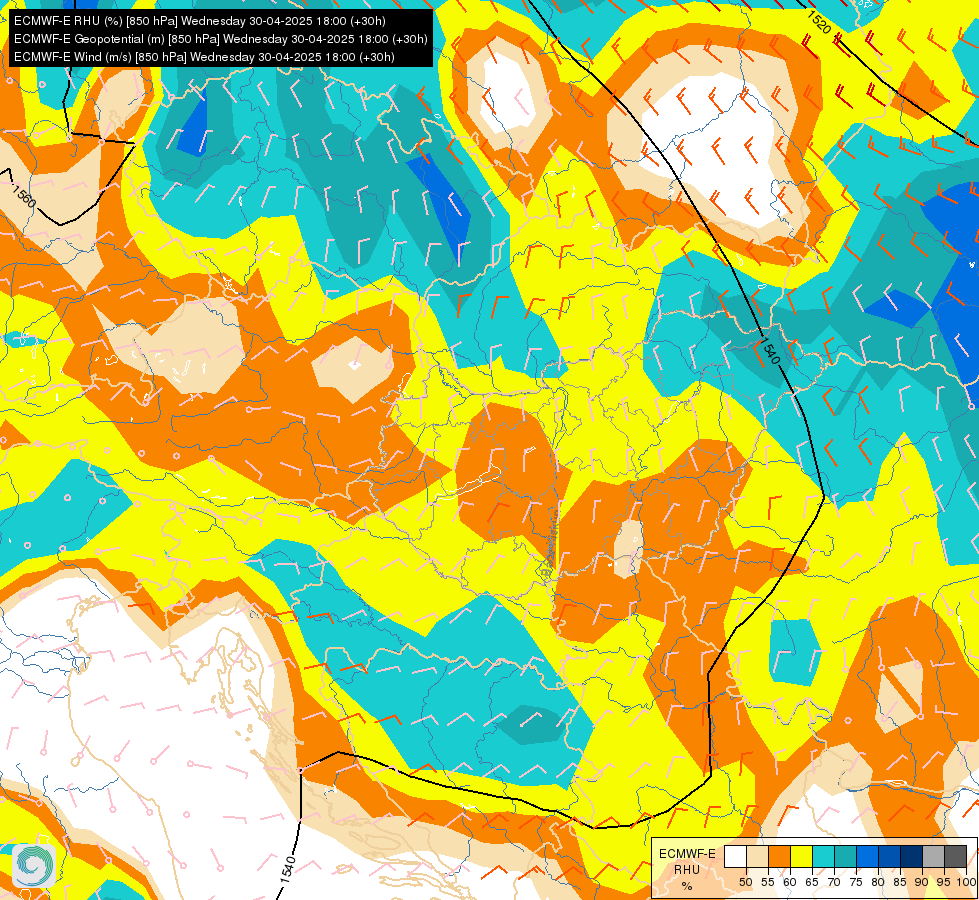Click the beige 50-55 legend swatch
Screen dimensions: 979x900
click(757, 856)
